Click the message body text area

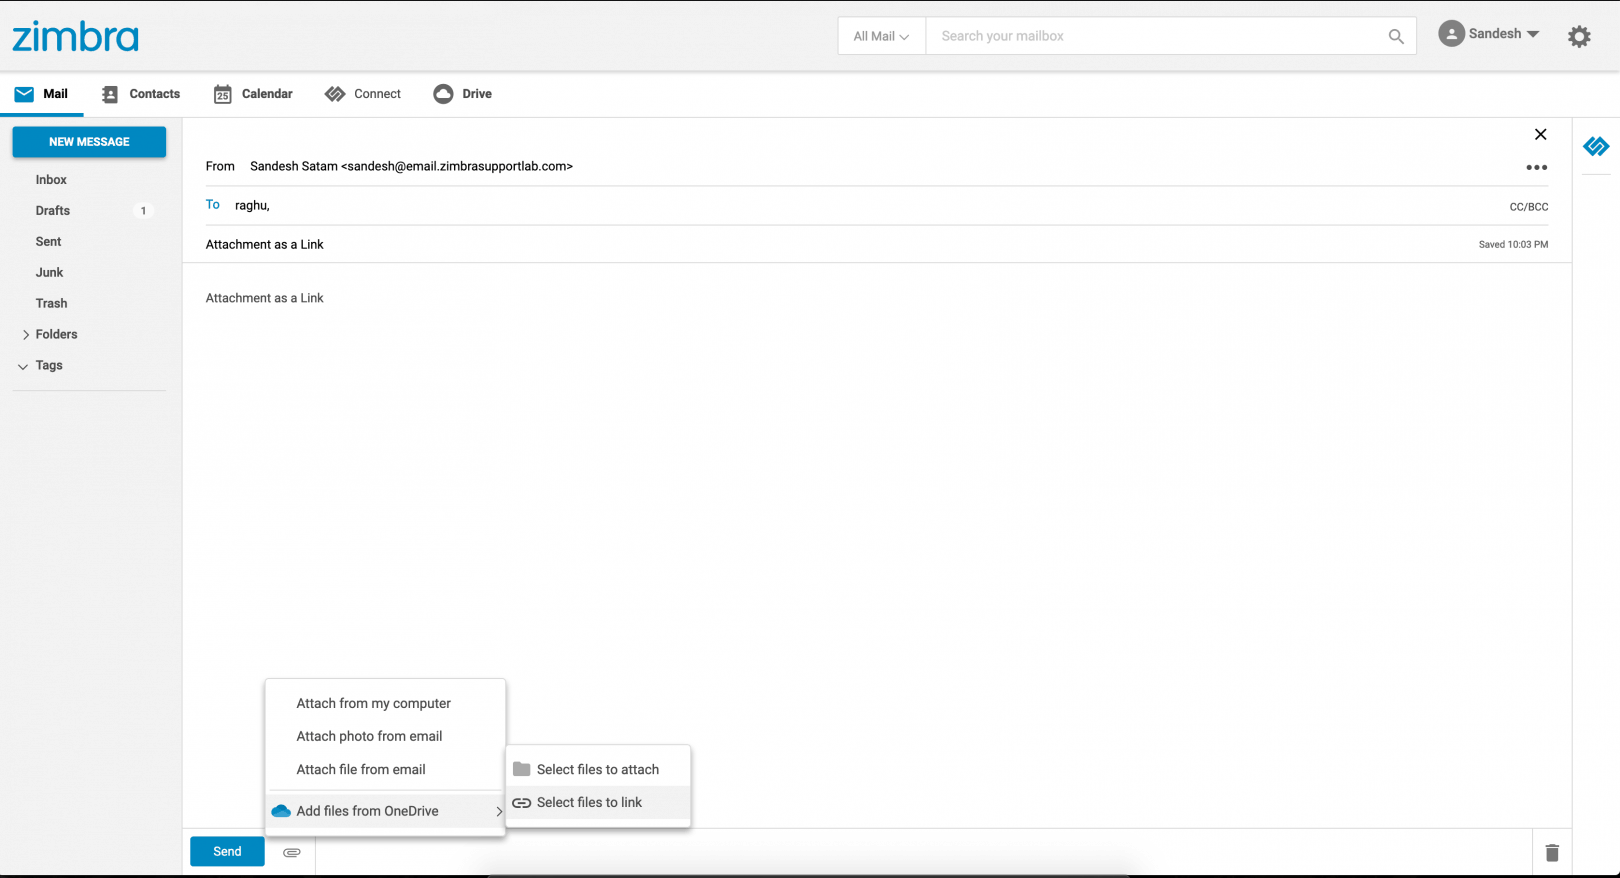click(876, 545)
